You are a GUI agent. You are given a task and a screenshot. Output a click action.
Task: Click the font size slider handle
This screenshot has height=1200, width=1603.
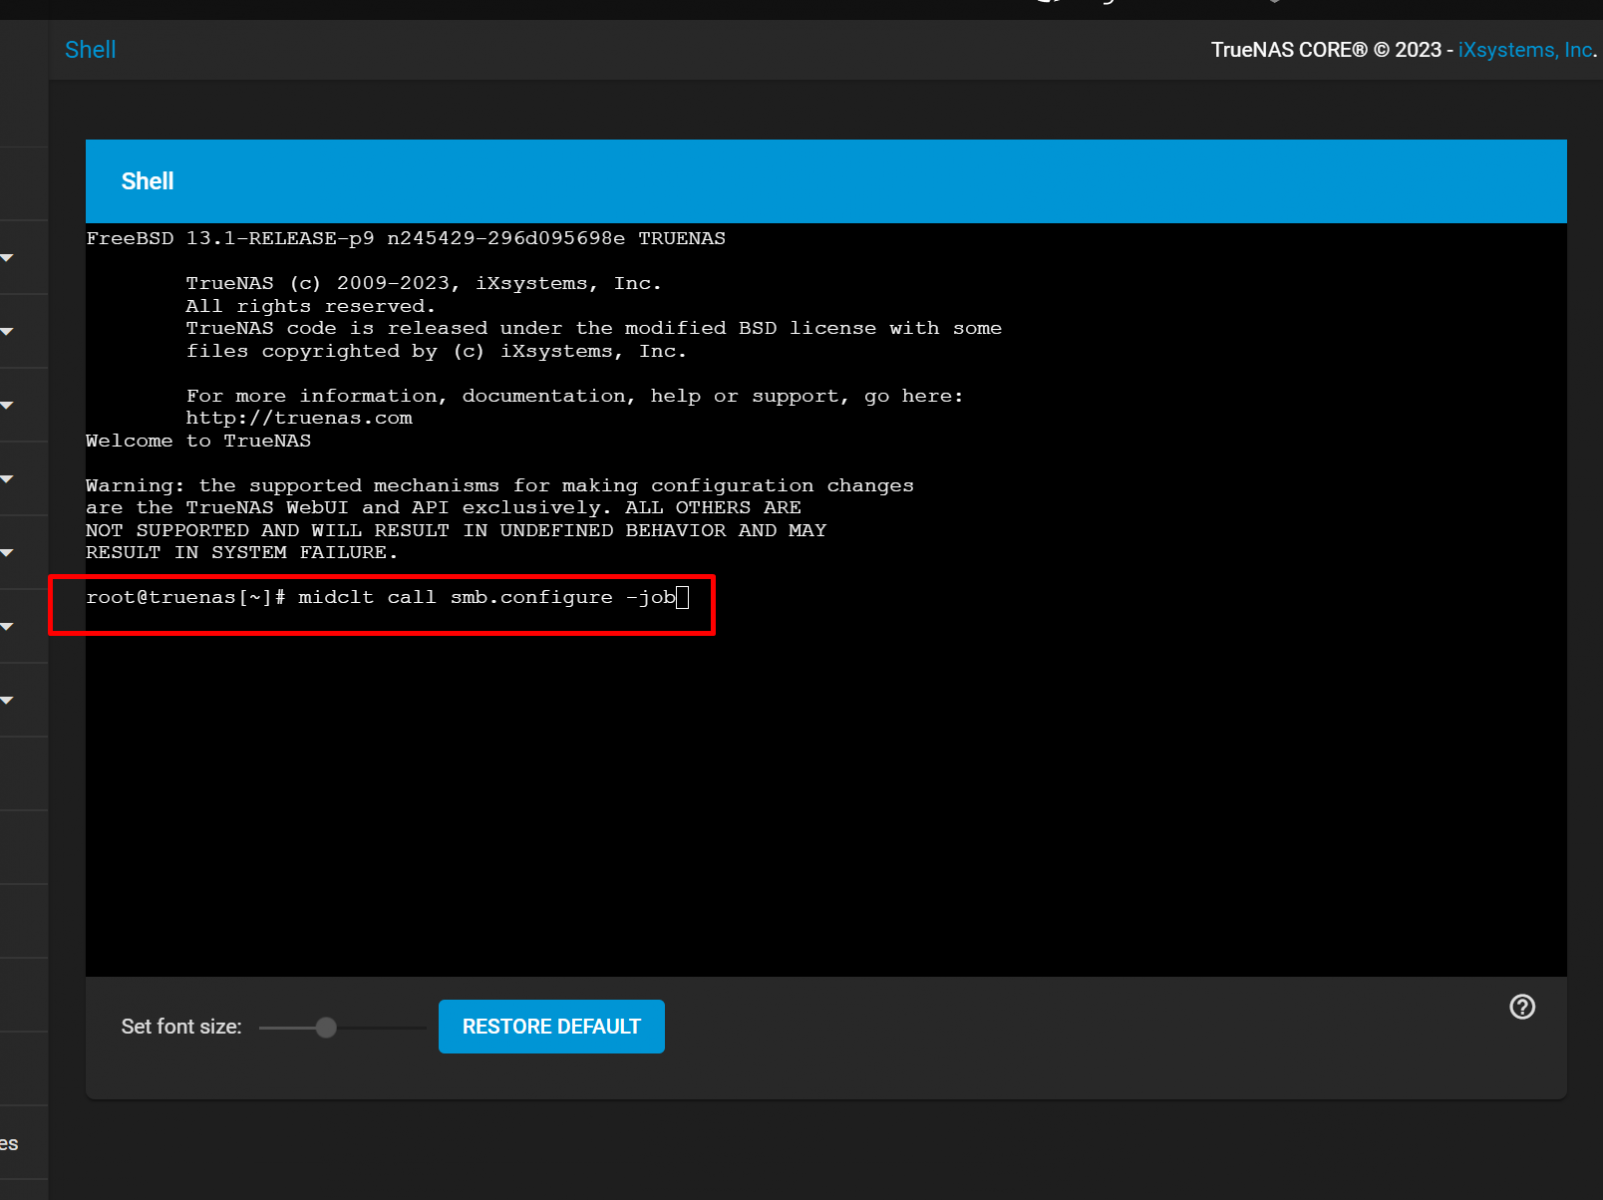point(326,1027)
